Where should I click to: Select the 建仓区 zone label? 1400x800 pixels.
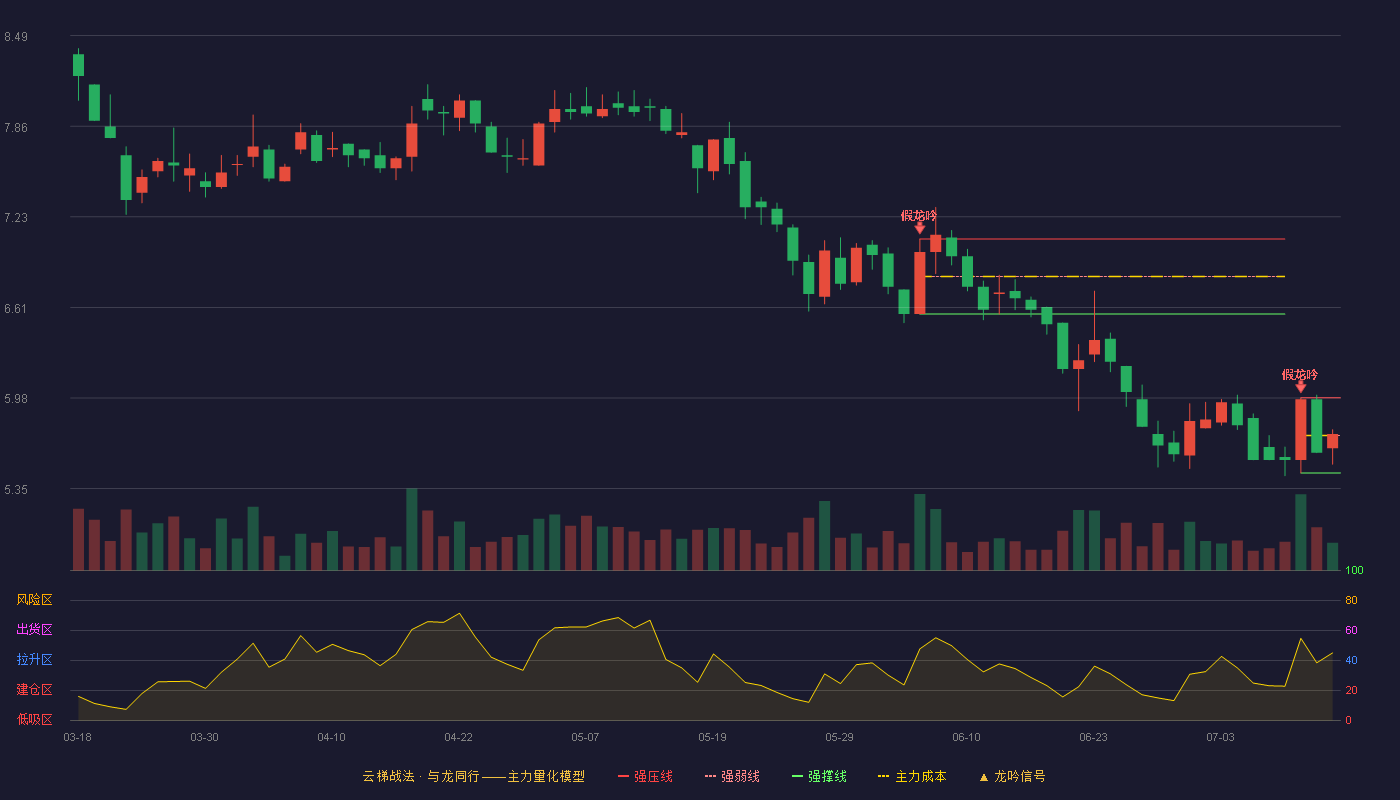[x=34, y=690]
